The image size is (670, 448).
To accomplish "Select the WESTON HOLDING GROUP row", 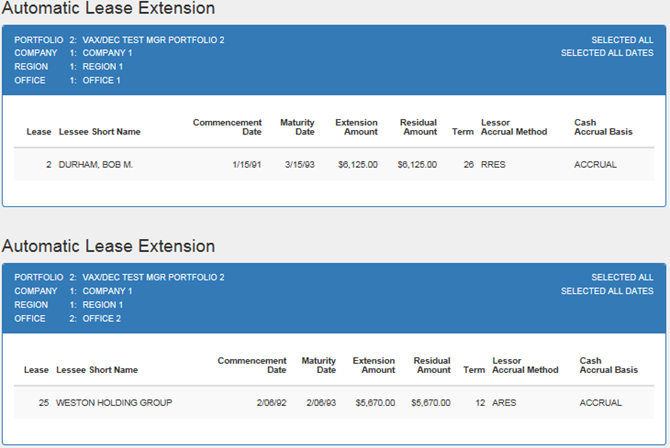I will click(334, 403).
